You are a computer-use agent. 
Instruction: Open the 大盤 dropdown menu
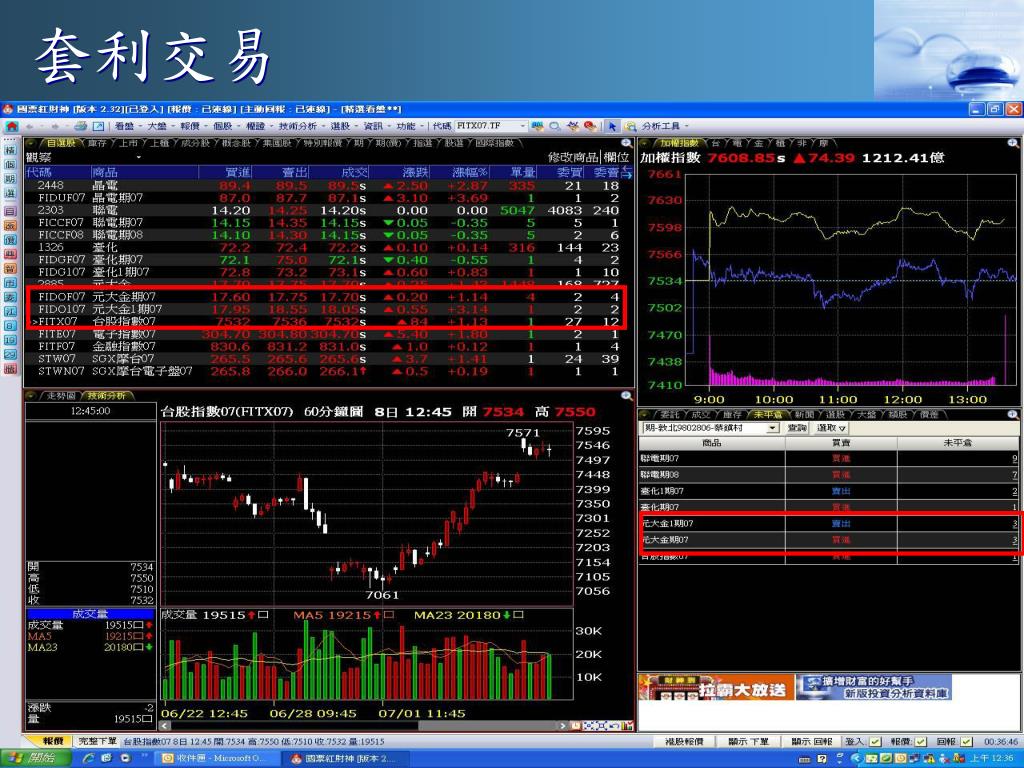pyautogui.click(x=161, y=126)
